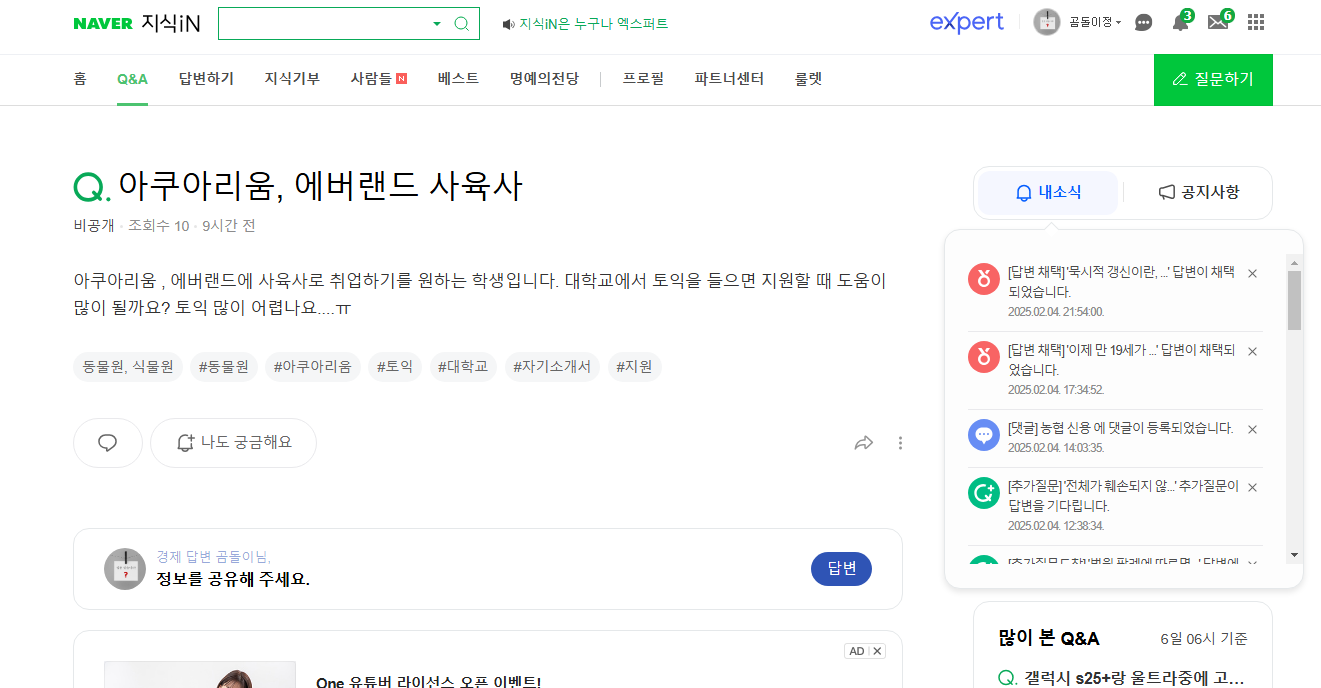Click the blue 답변 button

[841, 569]
